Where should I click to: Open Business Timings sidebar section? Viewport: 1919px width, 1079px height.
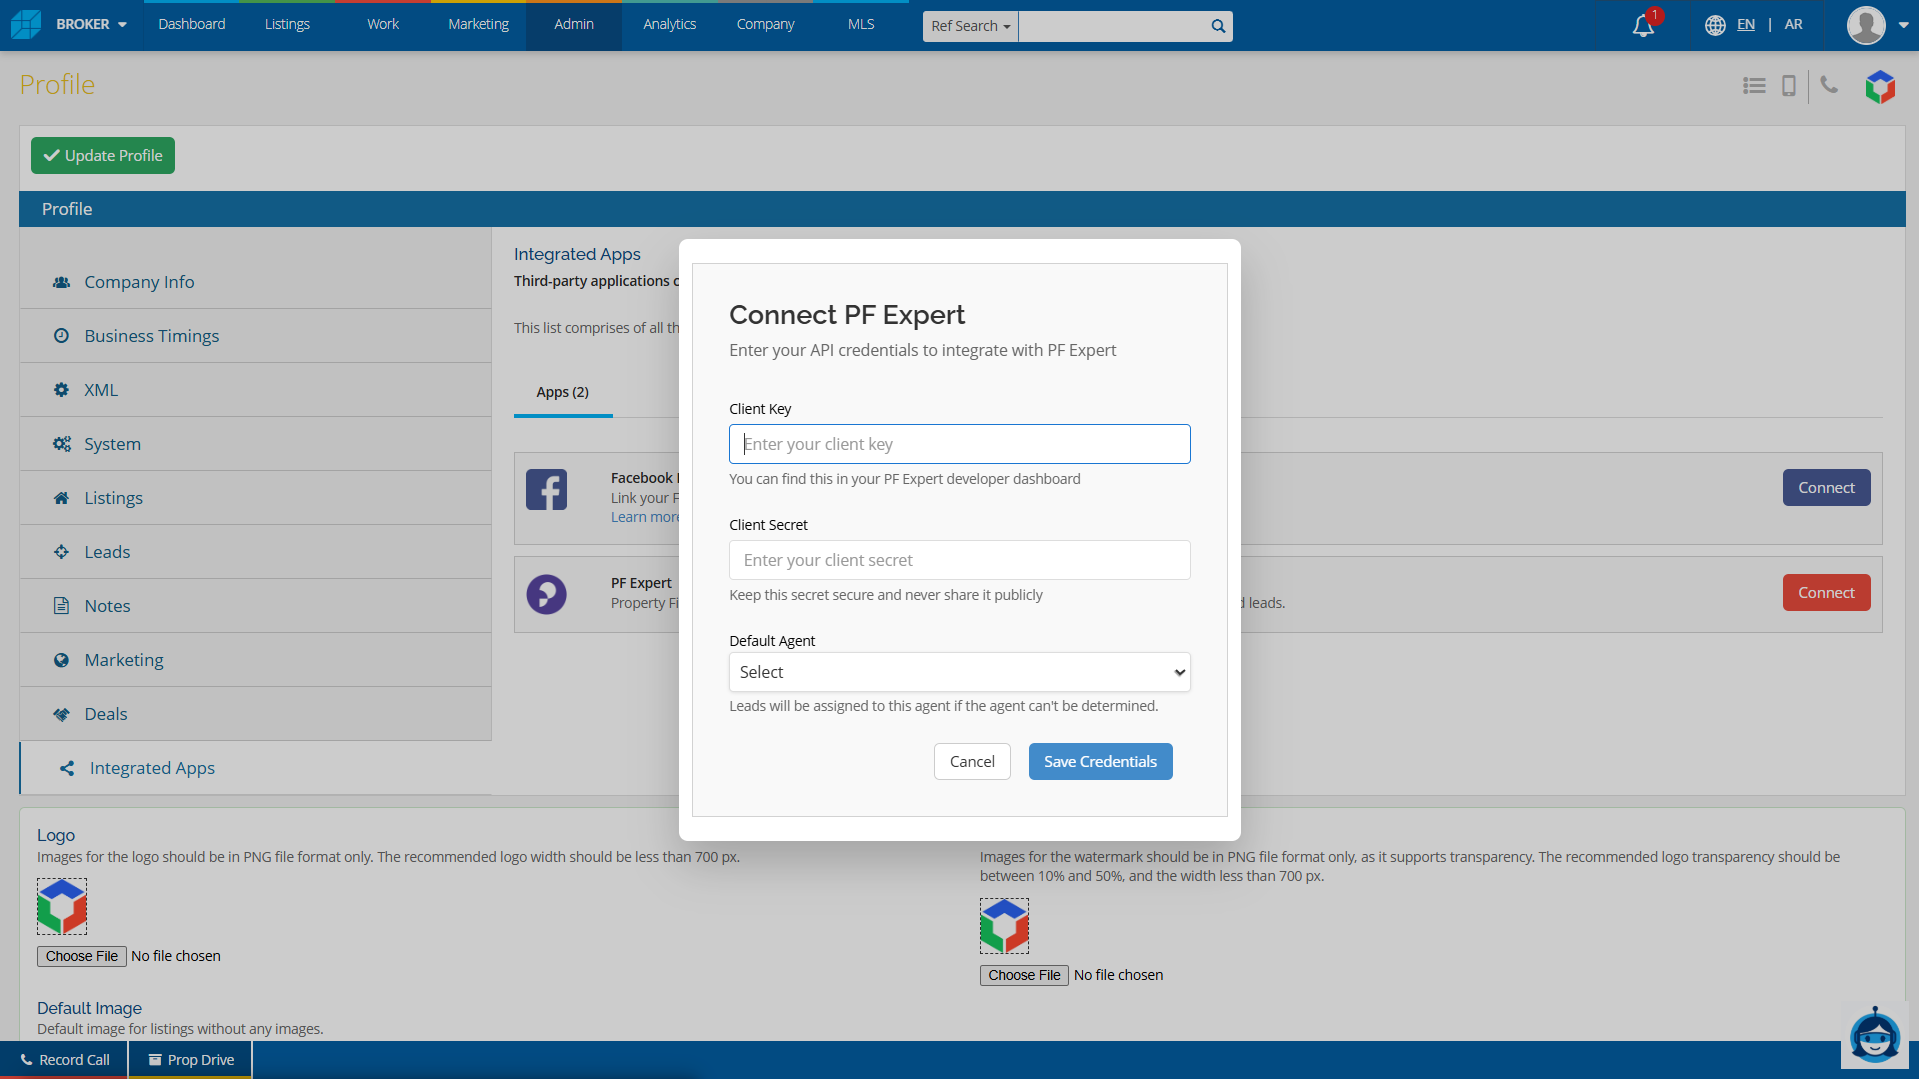coord(255,336)
